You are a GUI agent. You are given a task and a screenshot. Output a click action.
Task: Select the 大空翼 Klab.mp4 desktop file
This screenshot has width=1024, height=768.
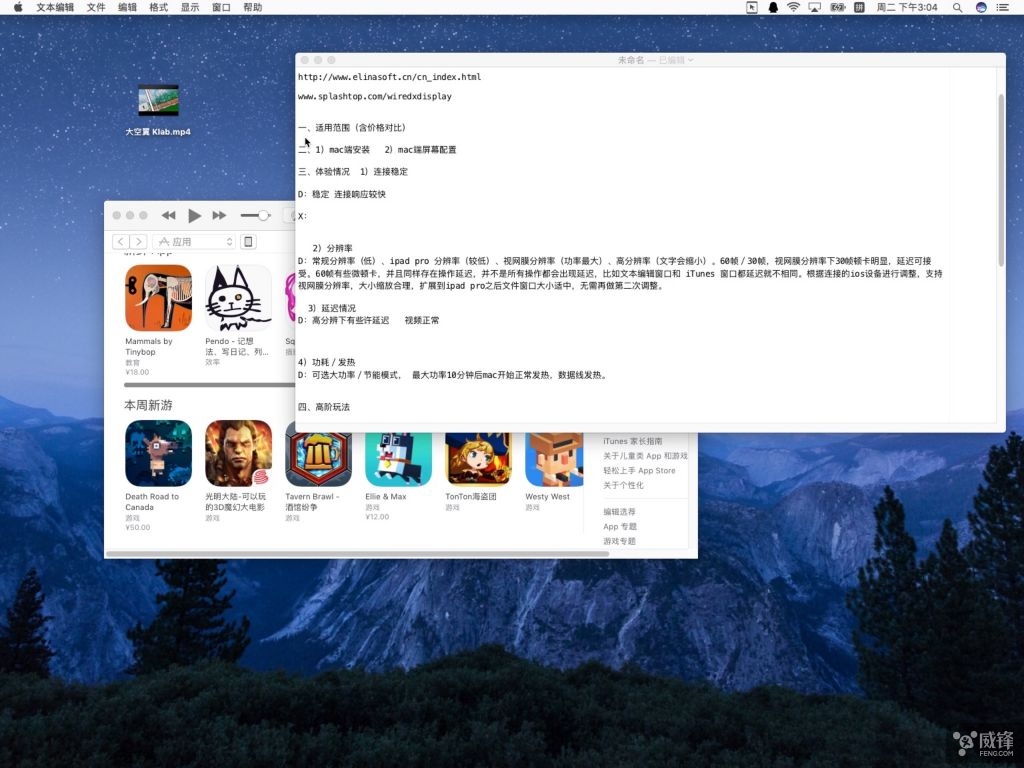click(x=158, y=110)
